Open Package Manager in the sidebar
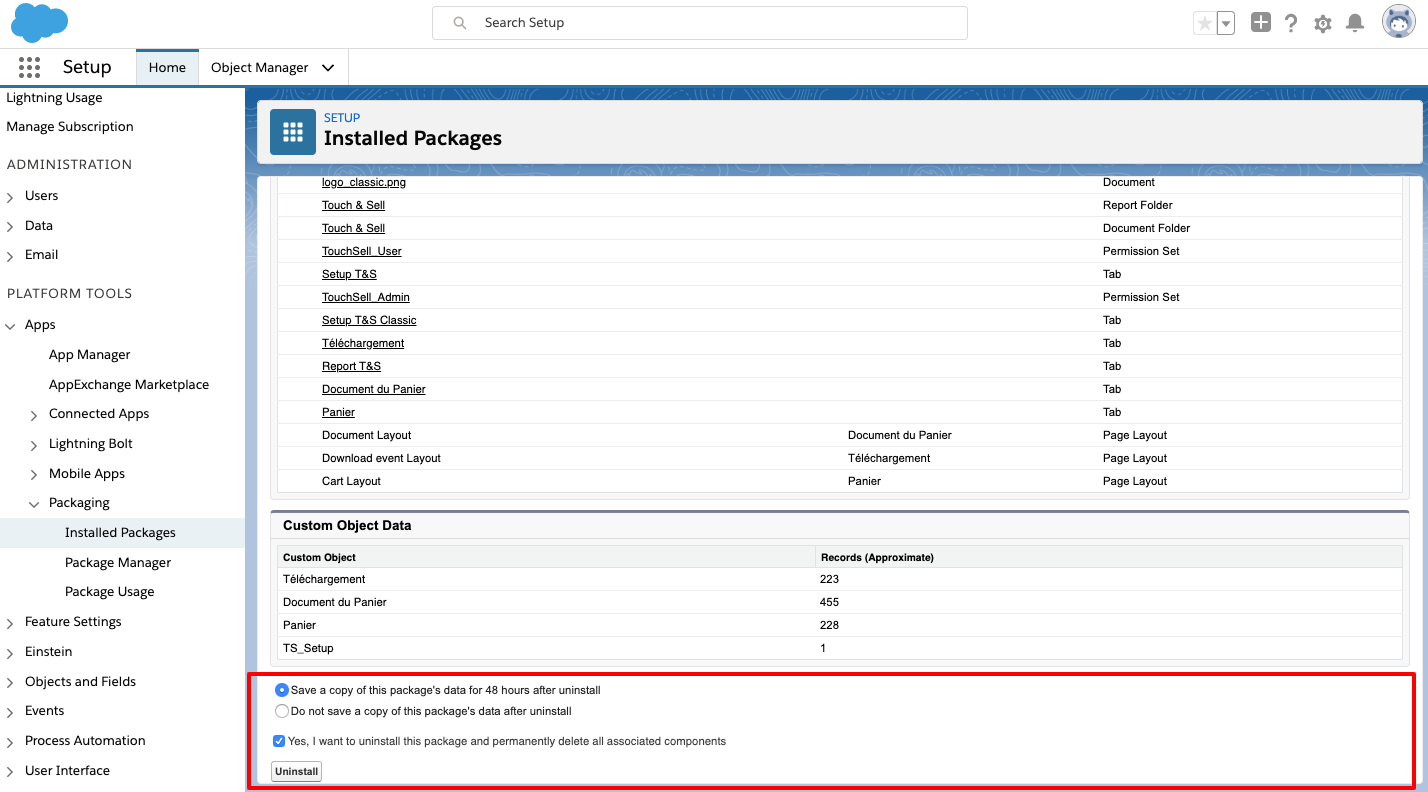 [x=118, y=563]
